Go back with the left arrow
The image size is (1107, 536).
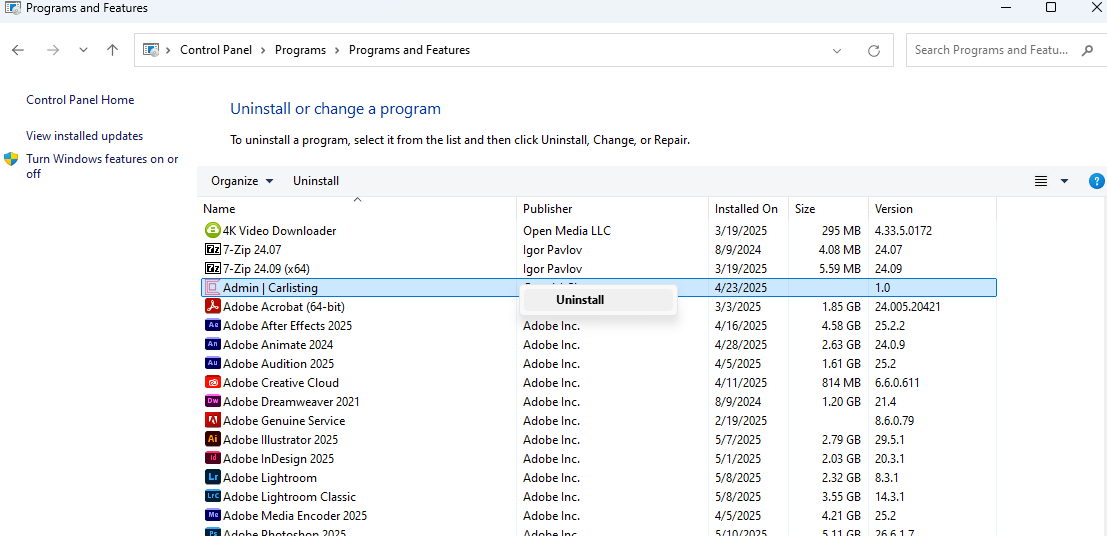pos(18,50)
